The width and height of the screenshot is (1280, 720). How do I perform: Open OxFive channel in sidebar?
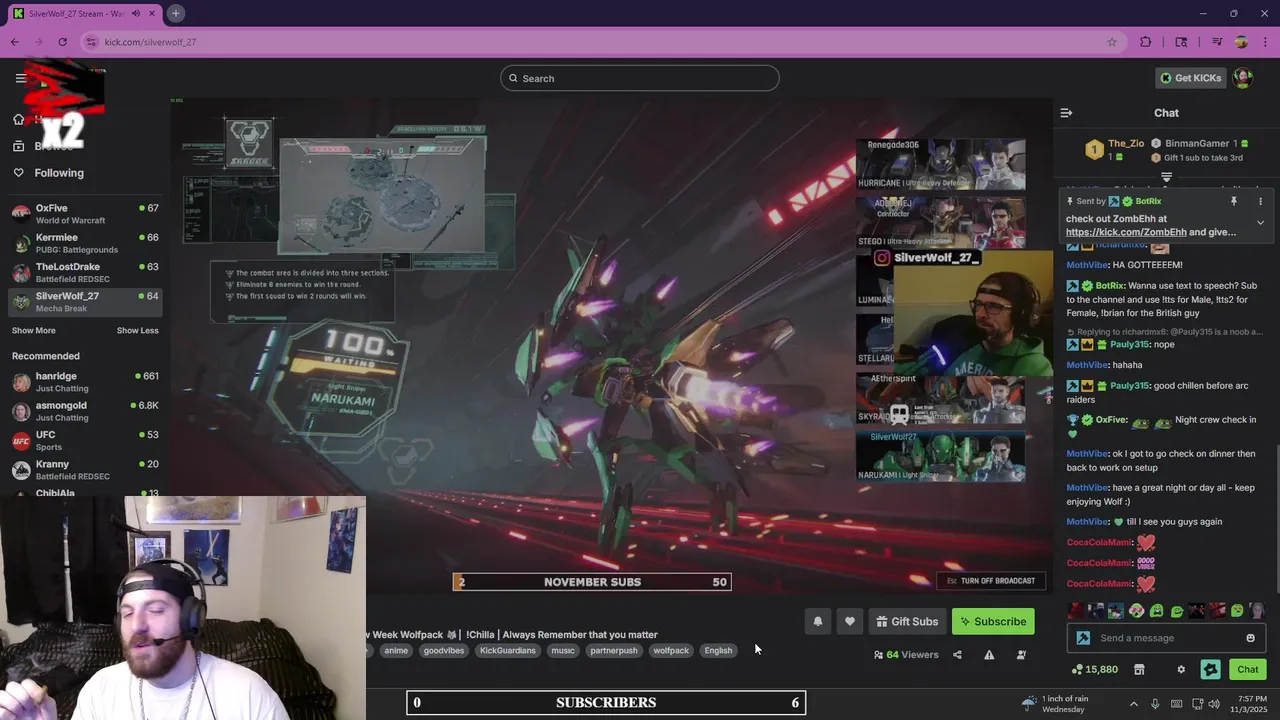(85, 213)
